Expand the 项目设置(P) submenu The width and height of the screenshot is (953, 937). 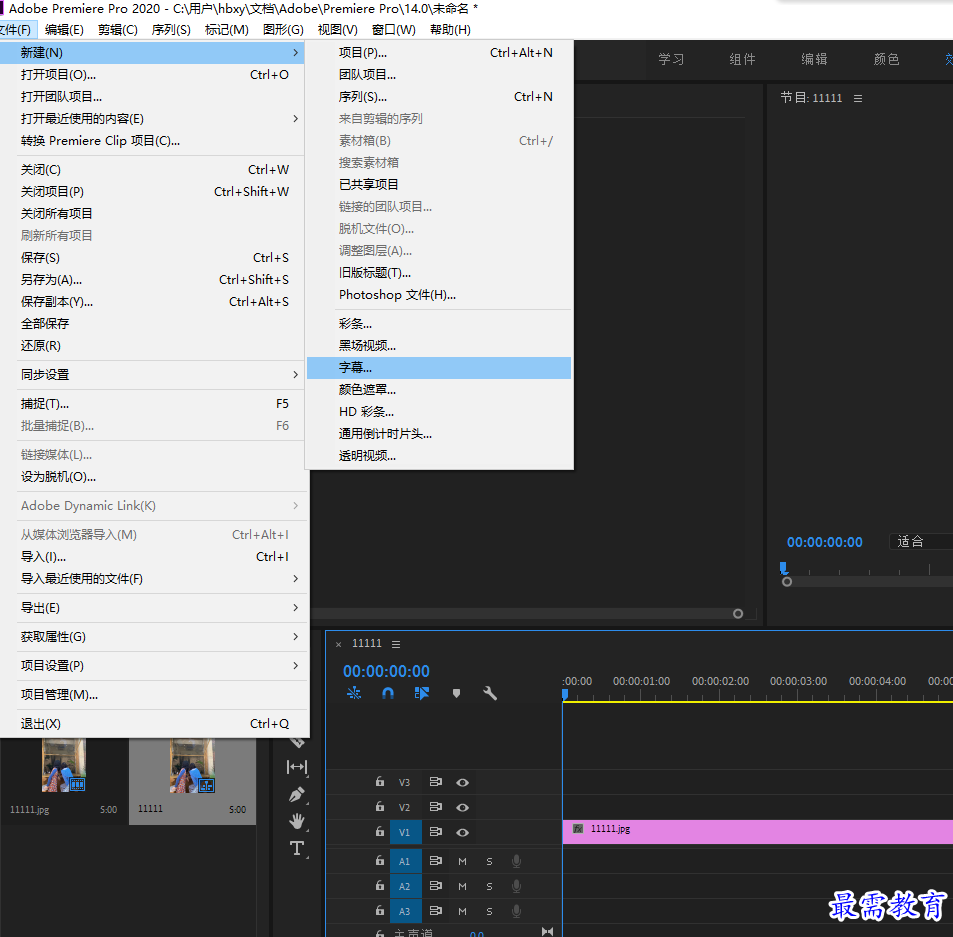tap(152, 666)
